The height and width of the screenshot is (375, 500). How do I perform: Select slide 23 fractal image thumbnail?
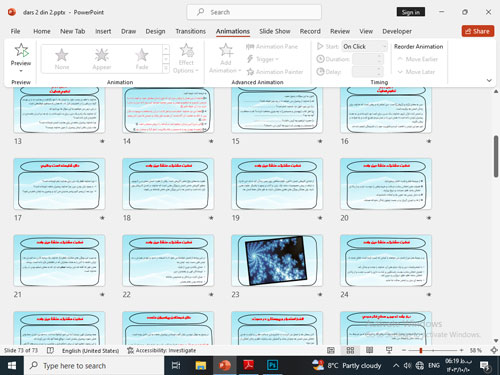click(x=277, y=261)
